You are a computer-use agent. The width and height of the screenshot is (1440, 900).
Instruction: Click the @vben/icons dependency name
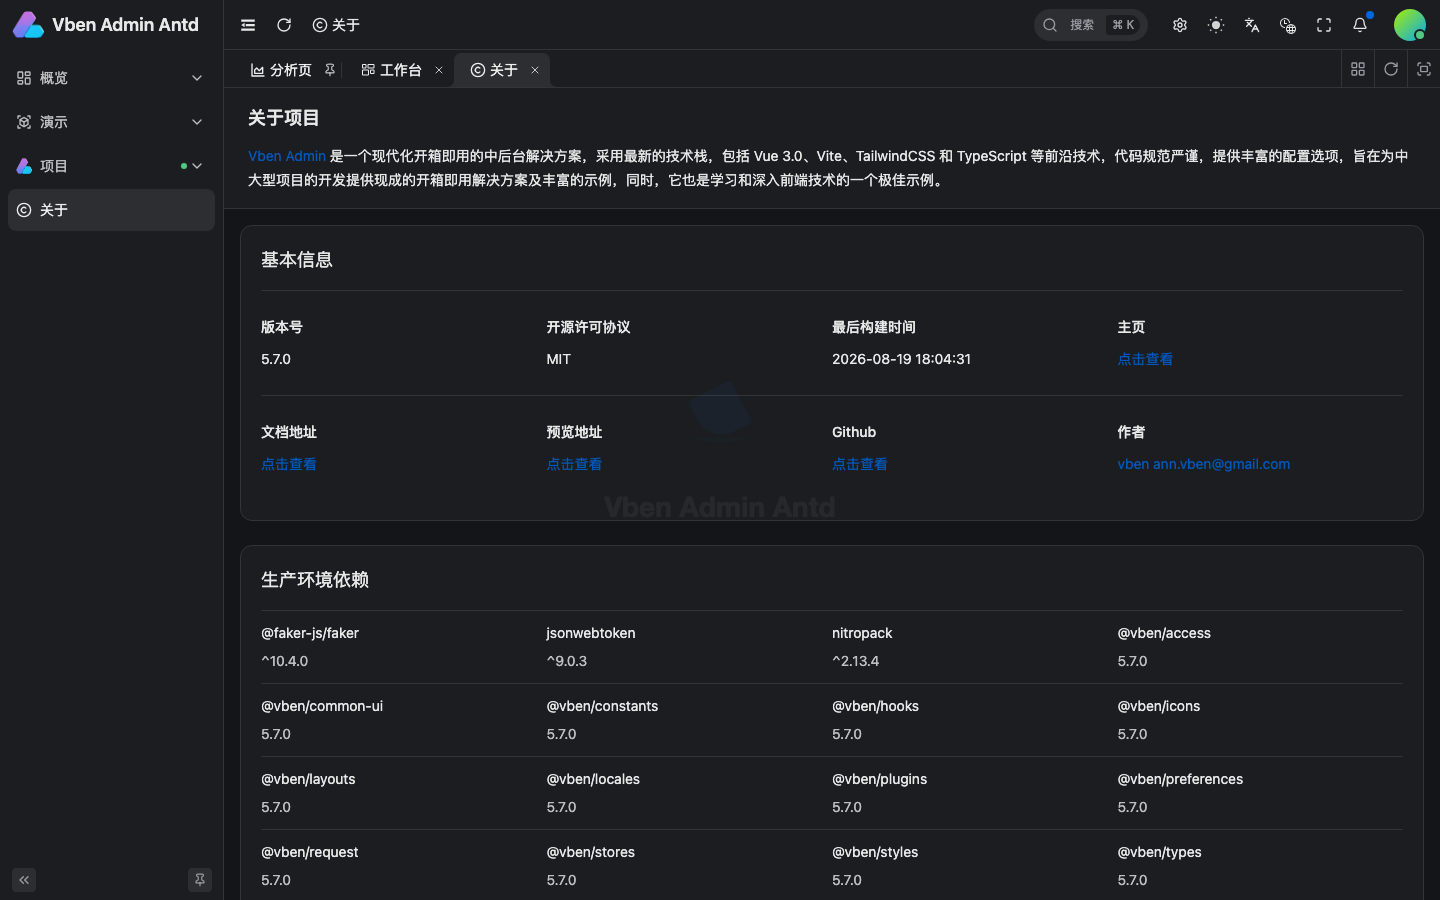click(x=1159, y=706)
